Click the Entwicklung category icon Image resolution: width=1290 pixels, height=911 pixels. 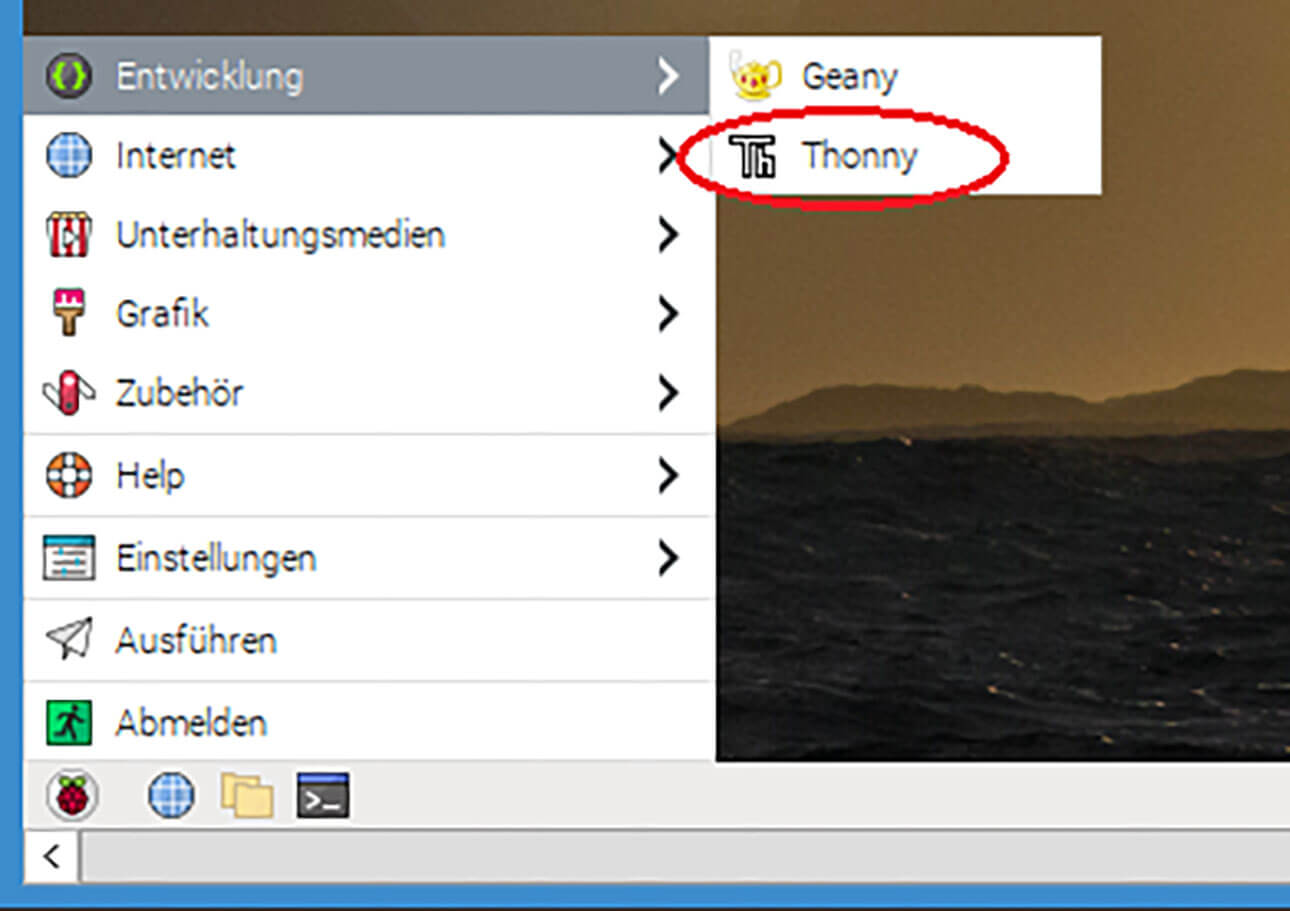68,75
